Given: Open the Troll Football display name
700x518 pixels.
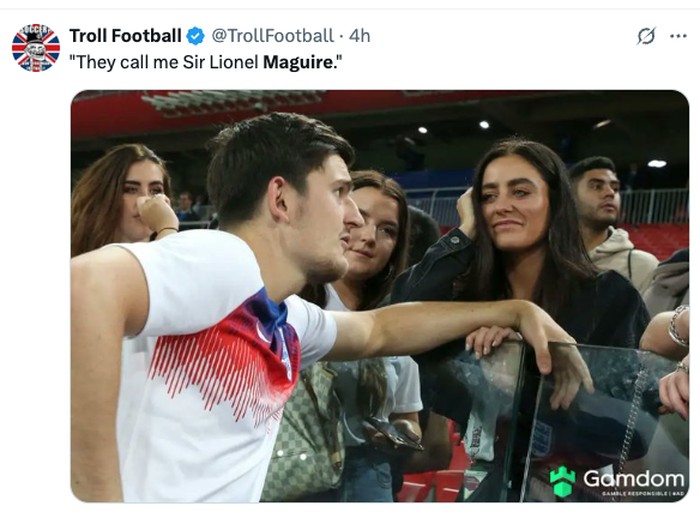Looking at the screenshot, I should coord(125,36).
